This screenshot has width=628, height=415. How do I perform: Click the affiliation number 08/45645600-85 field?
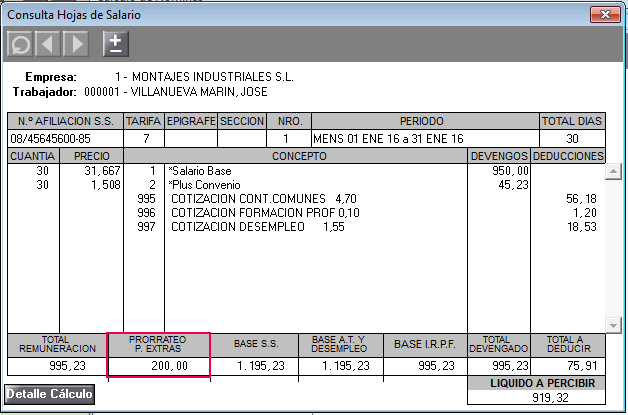coord(66,138)
